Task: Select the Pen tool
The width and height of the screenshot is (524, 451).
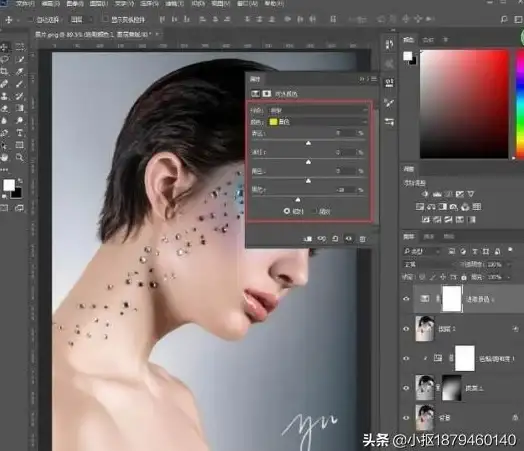Action: 5,133
